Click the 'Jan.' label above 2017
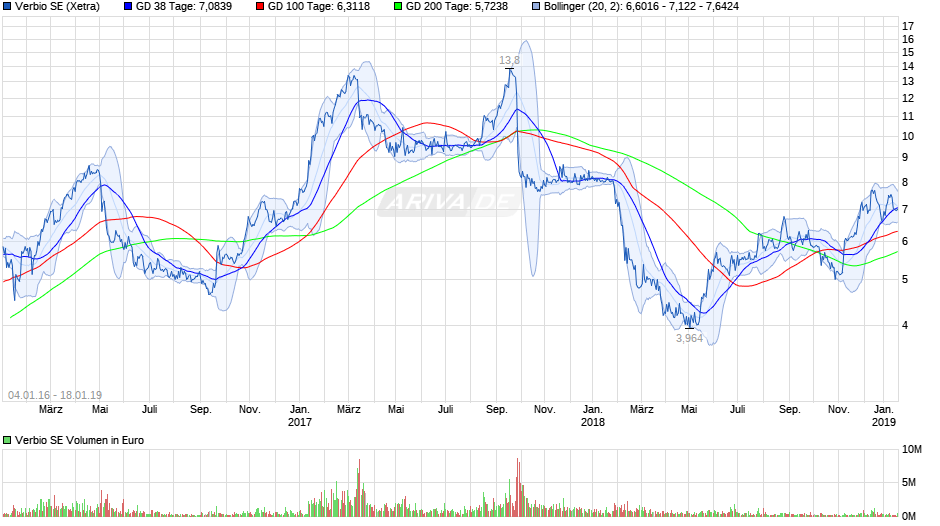The width and height of the screenshot is (940, 526). pos(300,410)
